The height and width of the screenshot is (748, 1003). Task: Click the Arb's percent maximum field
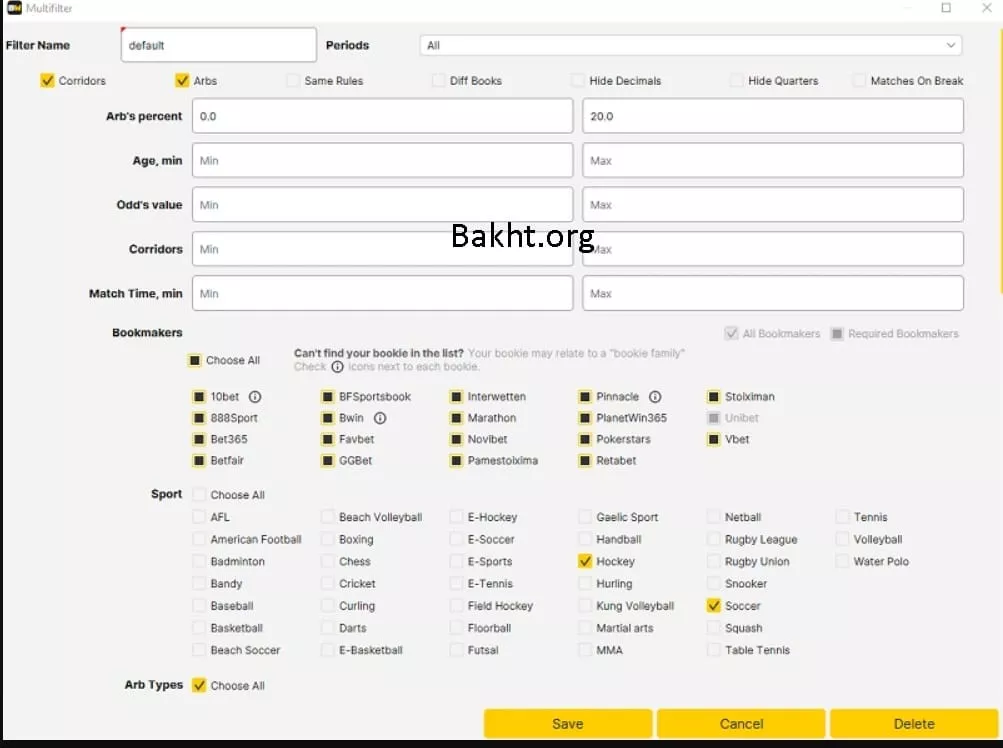point(772,116)
